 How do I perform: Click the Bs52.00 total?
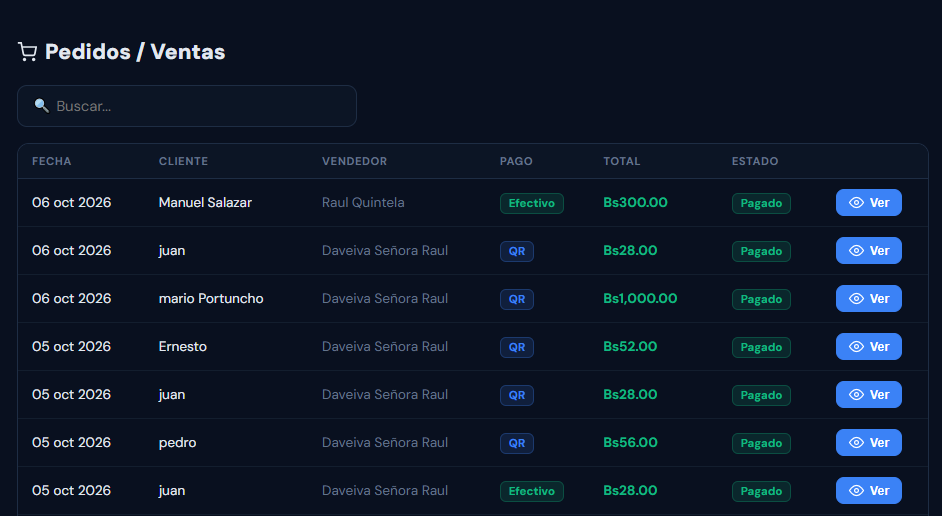tap(630, 347)
